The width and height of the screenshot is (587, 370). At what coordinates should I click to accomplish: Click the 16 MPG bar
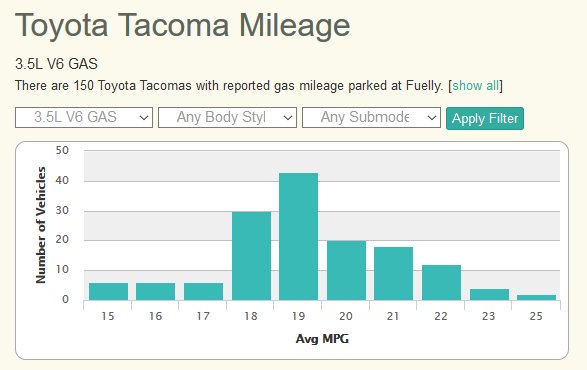[x=155, y=291]
